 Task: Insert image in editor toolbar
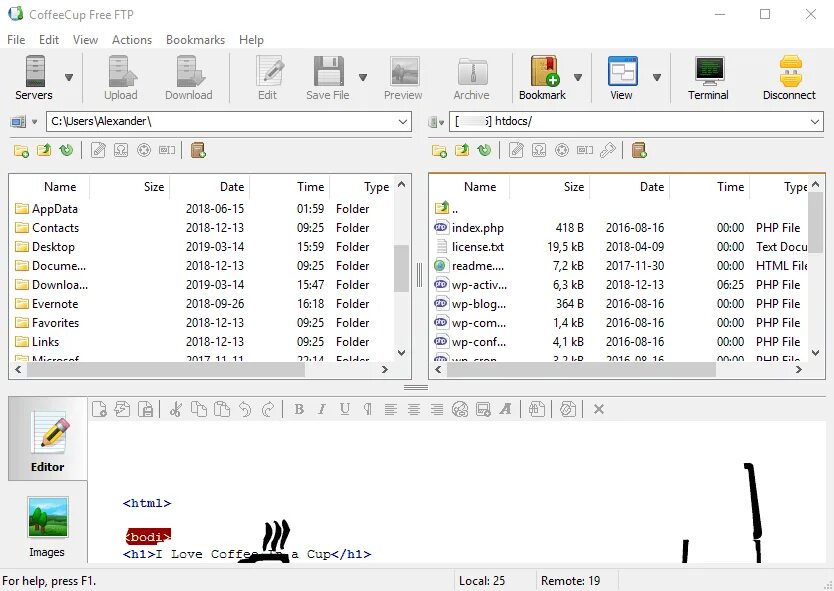click(483, 409)
